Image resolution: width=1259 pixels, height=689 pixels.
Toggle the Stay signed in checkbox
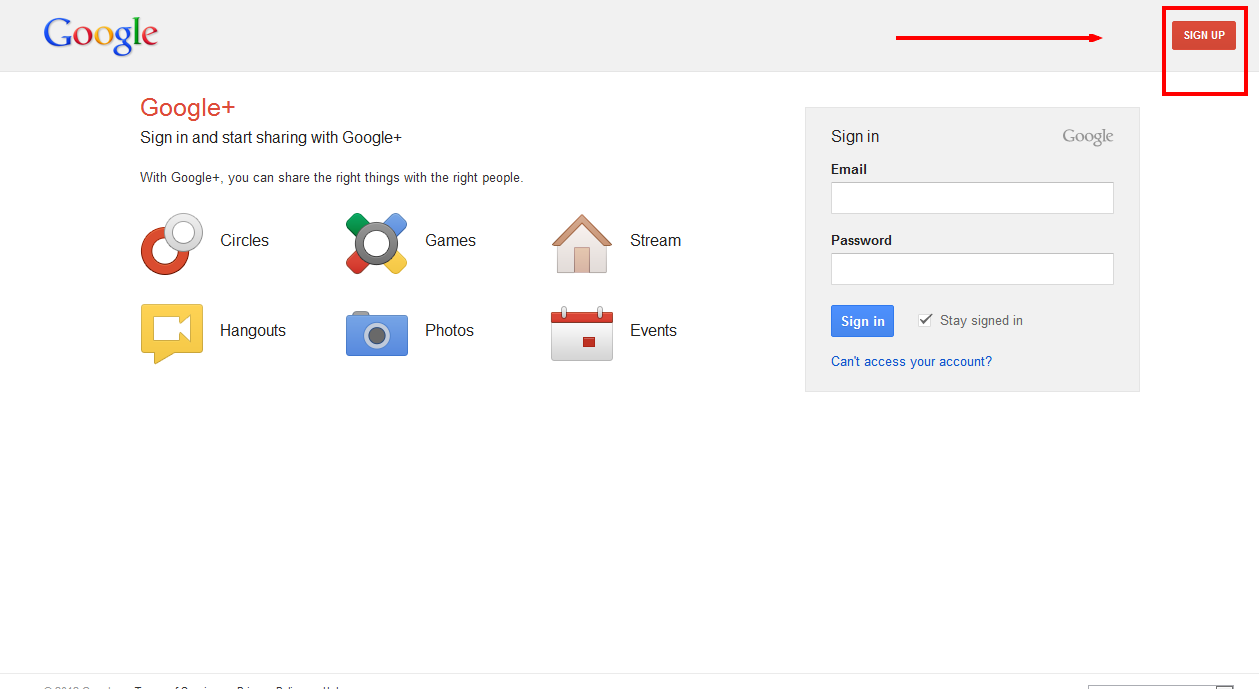[x=925, y=320]
